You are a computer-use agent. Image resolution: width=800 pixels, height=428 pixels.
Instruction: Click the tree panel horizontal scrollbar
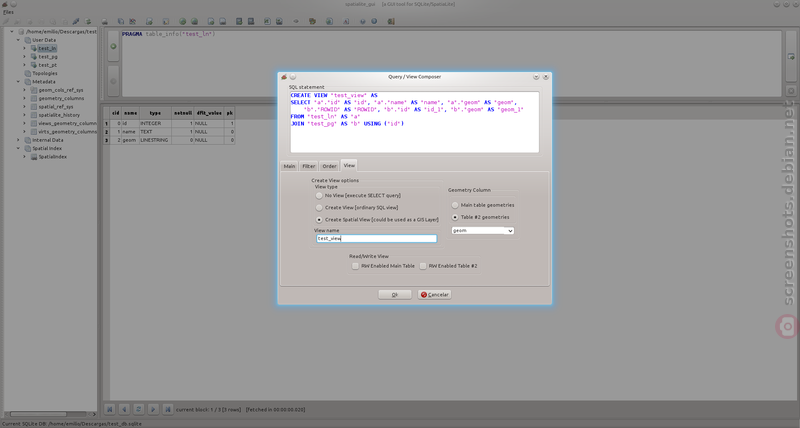point(48,414)
